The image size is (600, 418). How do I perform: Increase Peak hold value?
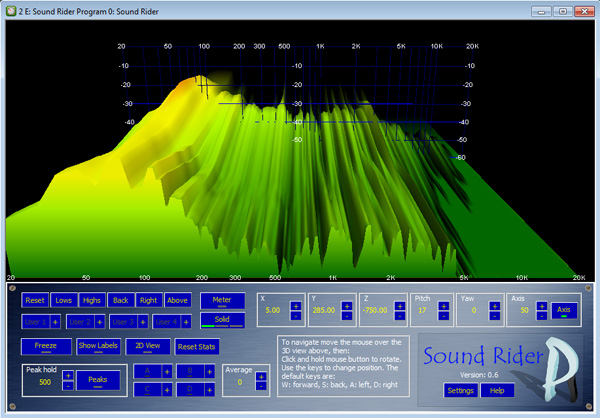click(68, 376)
